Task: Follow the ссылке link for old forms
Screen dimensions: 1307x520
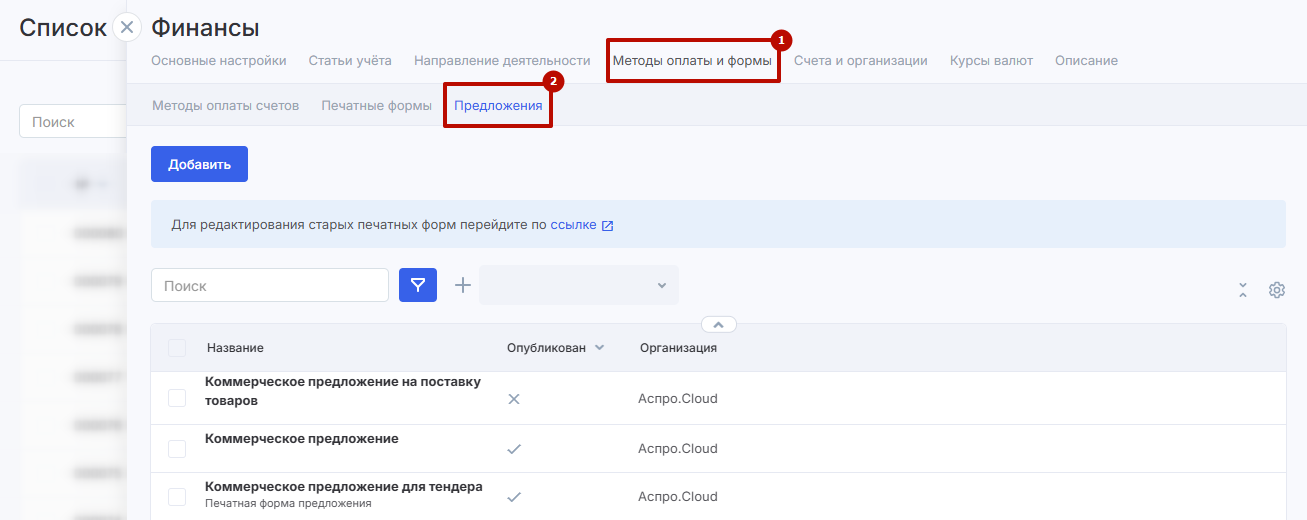Action: pos(573,225)
